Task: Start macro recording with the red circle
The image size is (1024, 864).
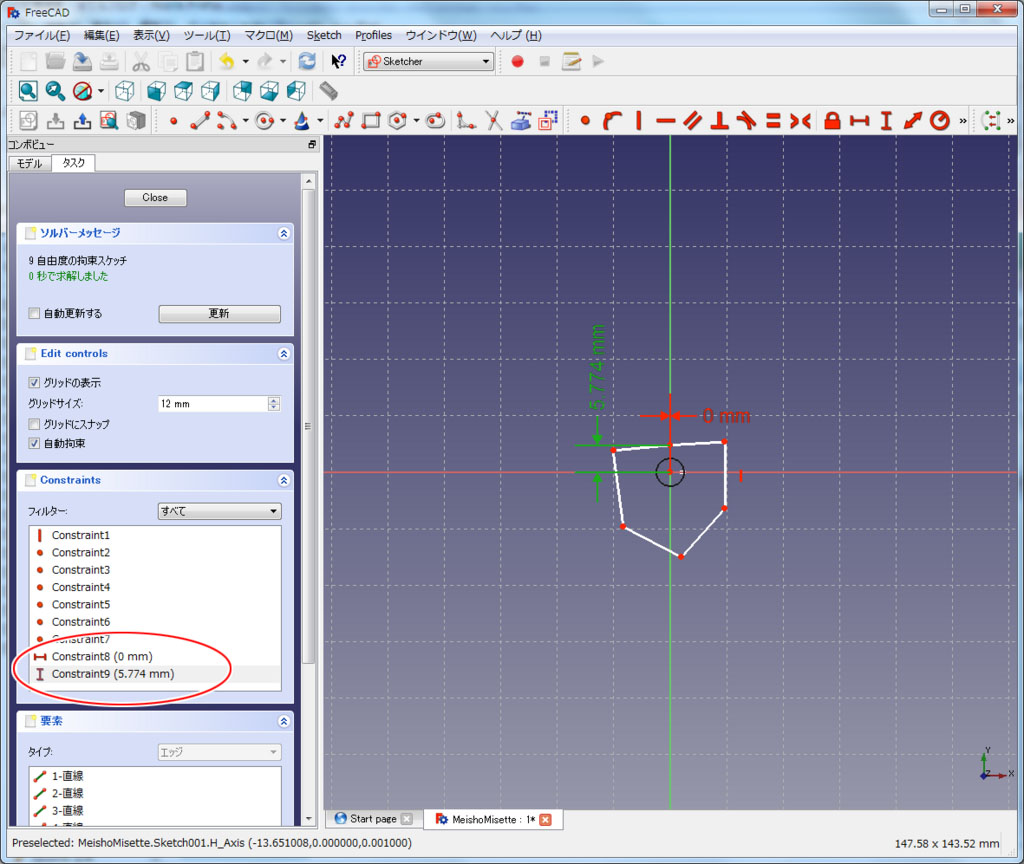Action: point(517,62)
